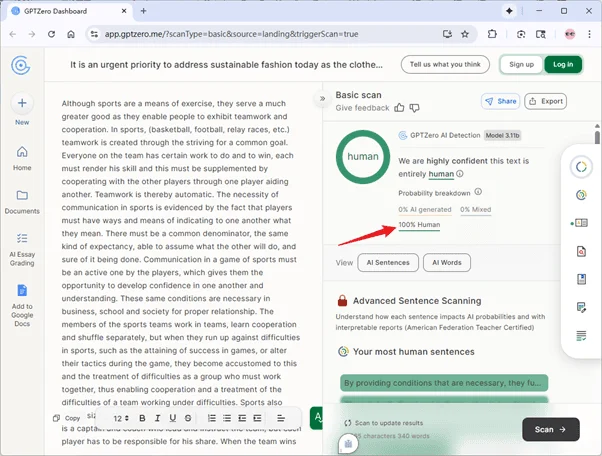Viewport: 602px width, 456px height.
Task: Select the first highlighted most human sentence
Action: [444, 383]
